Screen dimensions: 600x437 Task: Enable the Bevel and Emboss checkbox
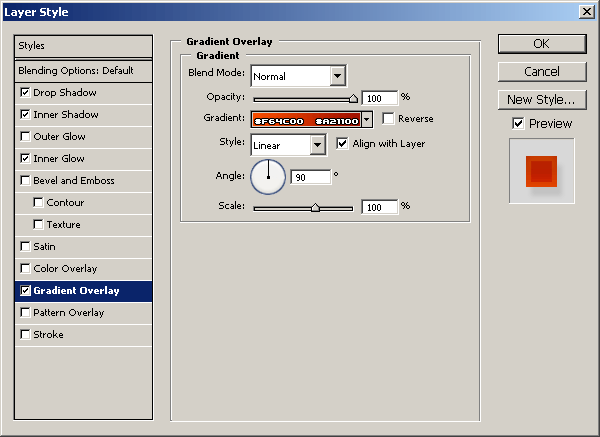pos(25,181)
